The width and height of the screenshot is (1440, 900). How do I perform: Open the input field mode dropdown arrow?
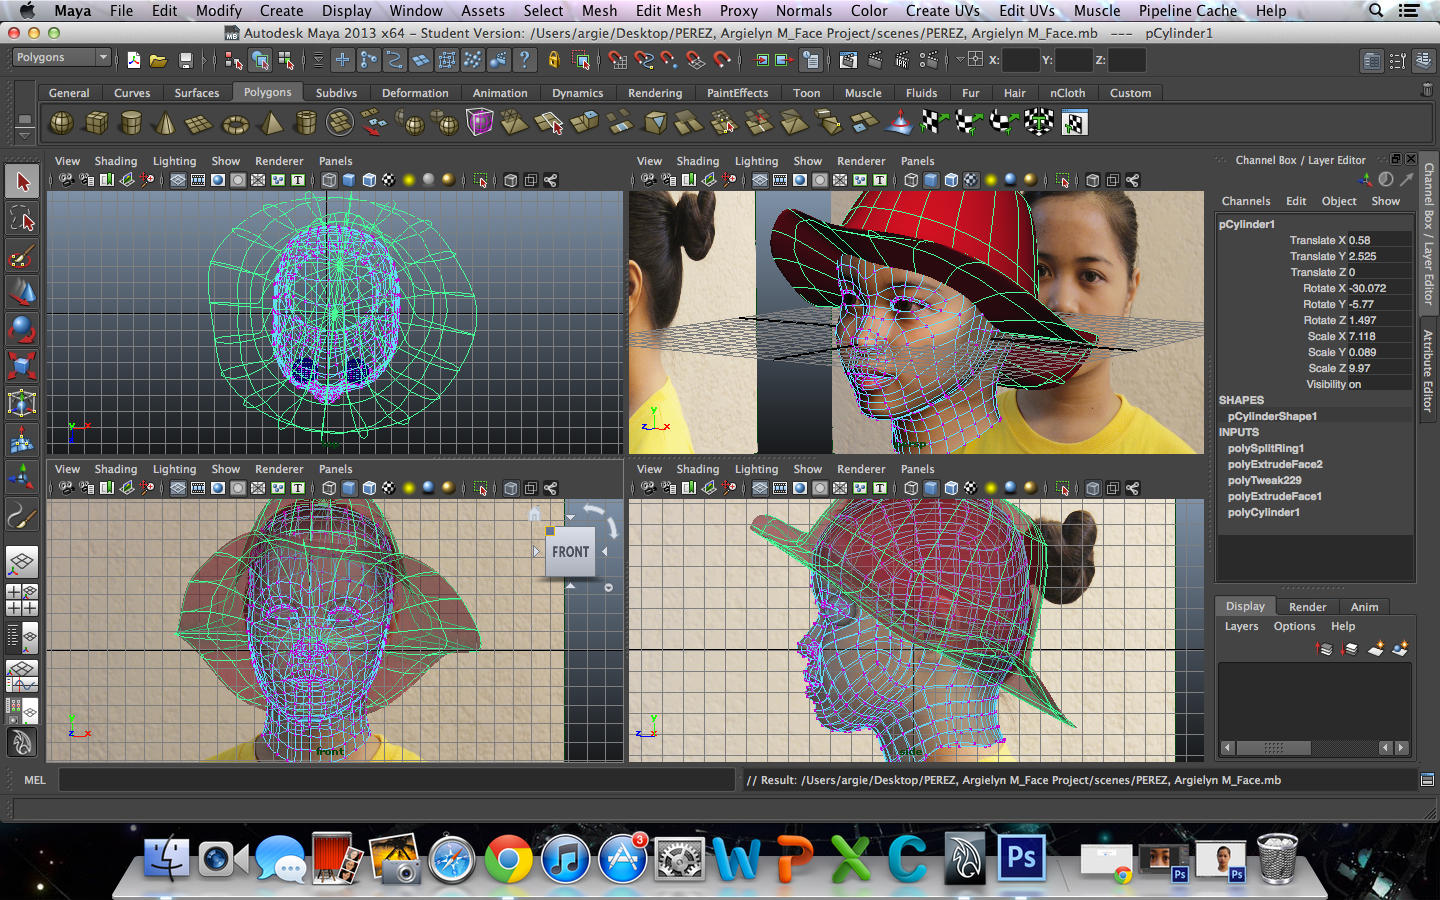coord(960,59)
